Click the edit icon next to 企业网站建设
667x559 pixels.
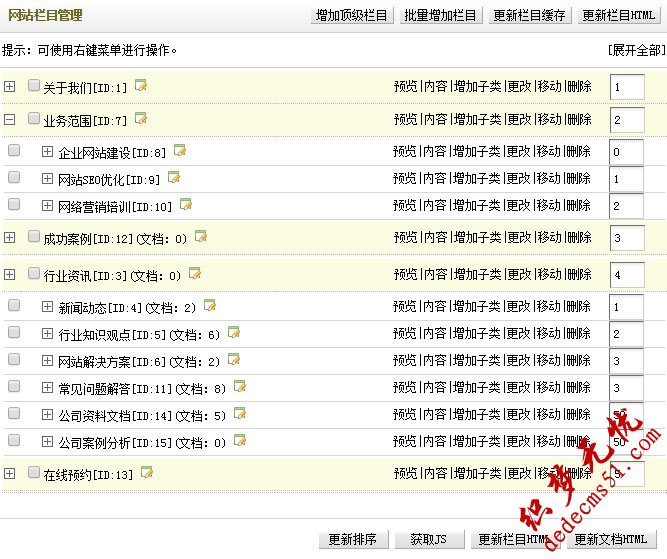pos(180,150)
